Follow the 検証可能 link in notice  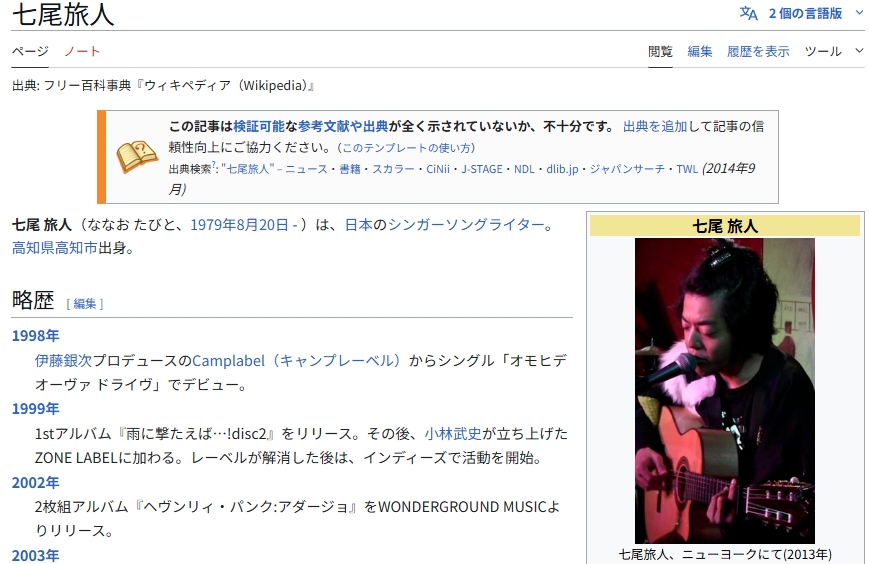[259, 126]
